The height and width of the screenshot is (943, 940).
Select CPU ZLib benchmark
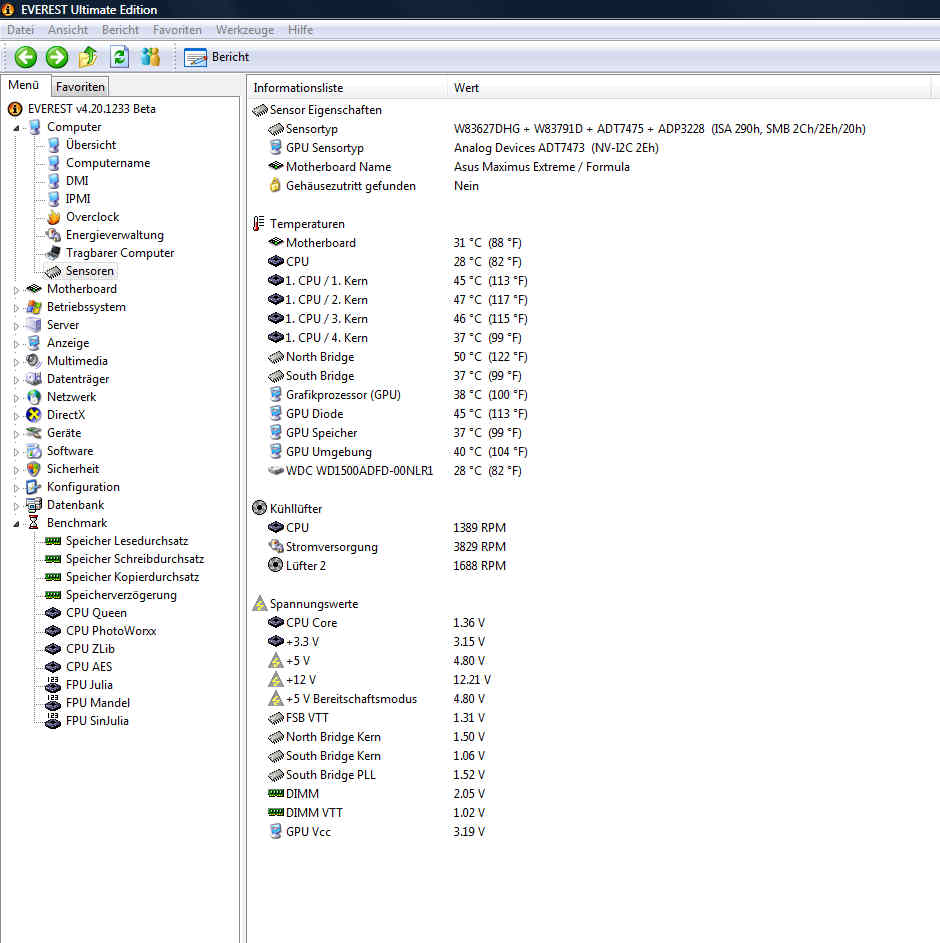coord(90,650)
